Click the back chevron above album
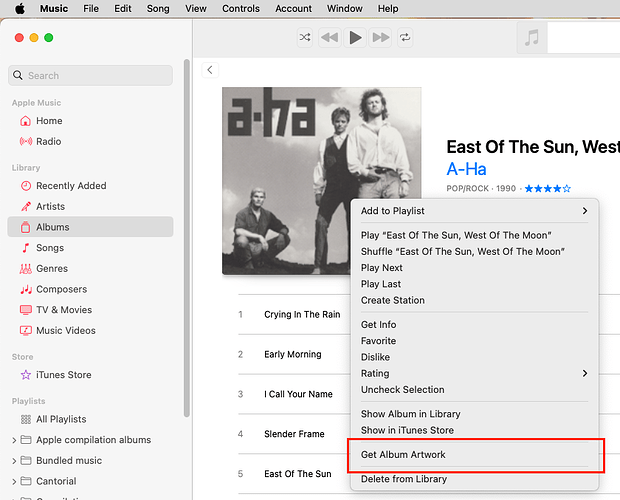This screenshot has height=500, width=620. point(209,70)
